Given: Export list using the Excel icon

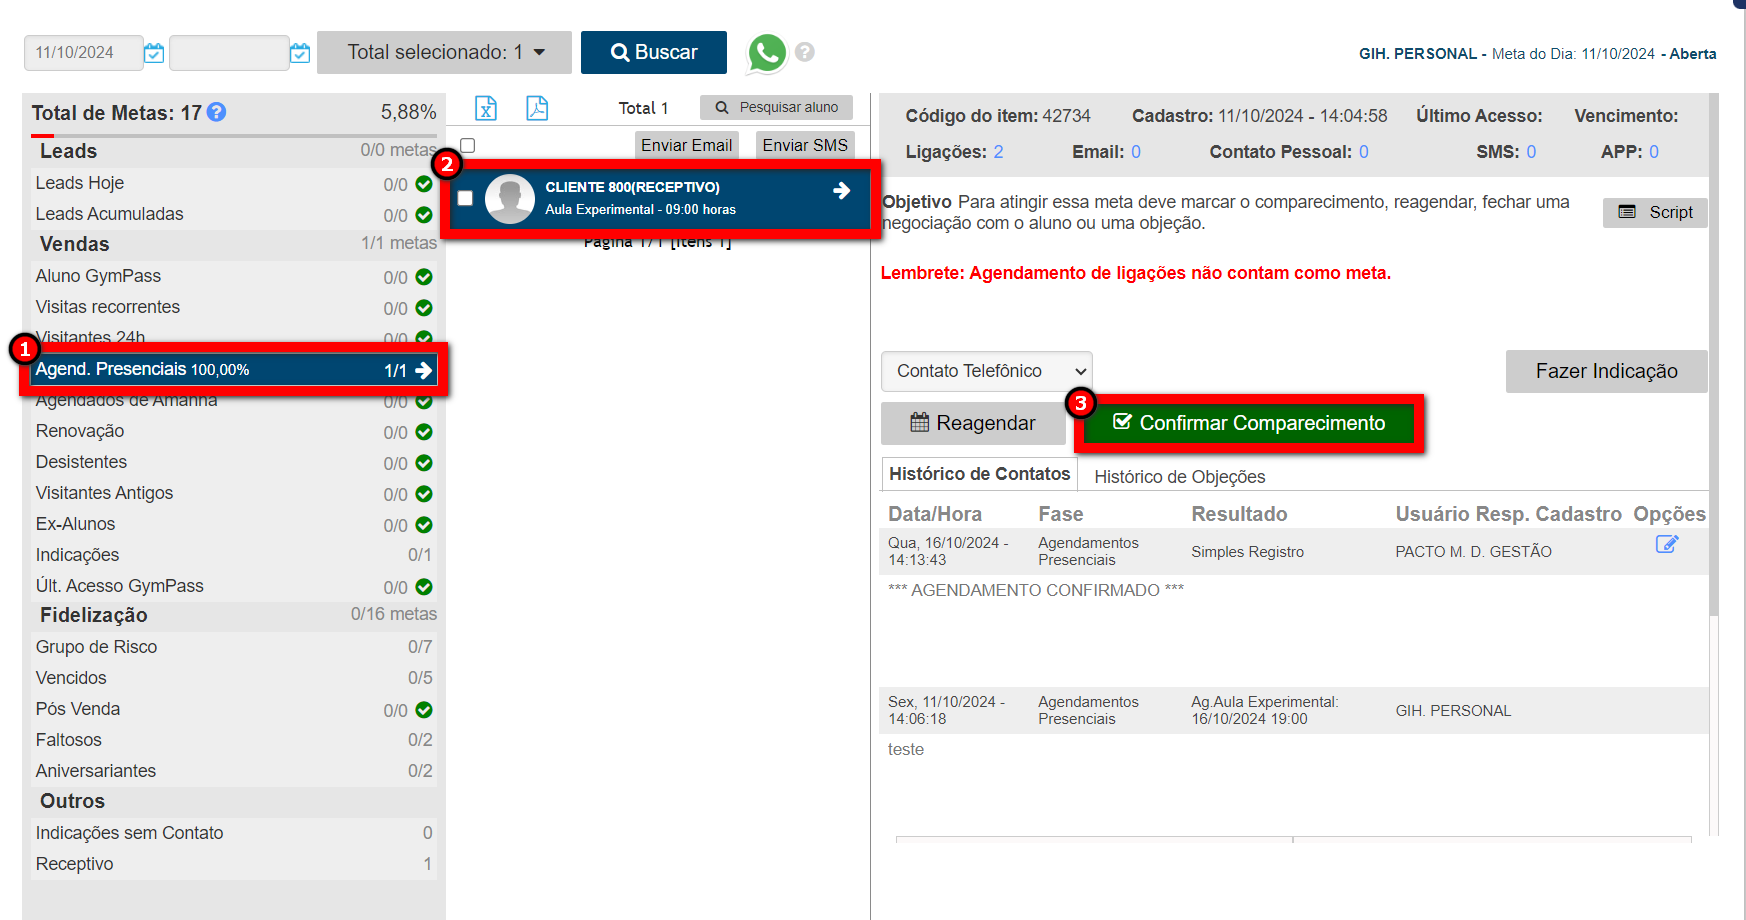Looking at the screenshot, I should pyautogui.click(x=486, y=108).
